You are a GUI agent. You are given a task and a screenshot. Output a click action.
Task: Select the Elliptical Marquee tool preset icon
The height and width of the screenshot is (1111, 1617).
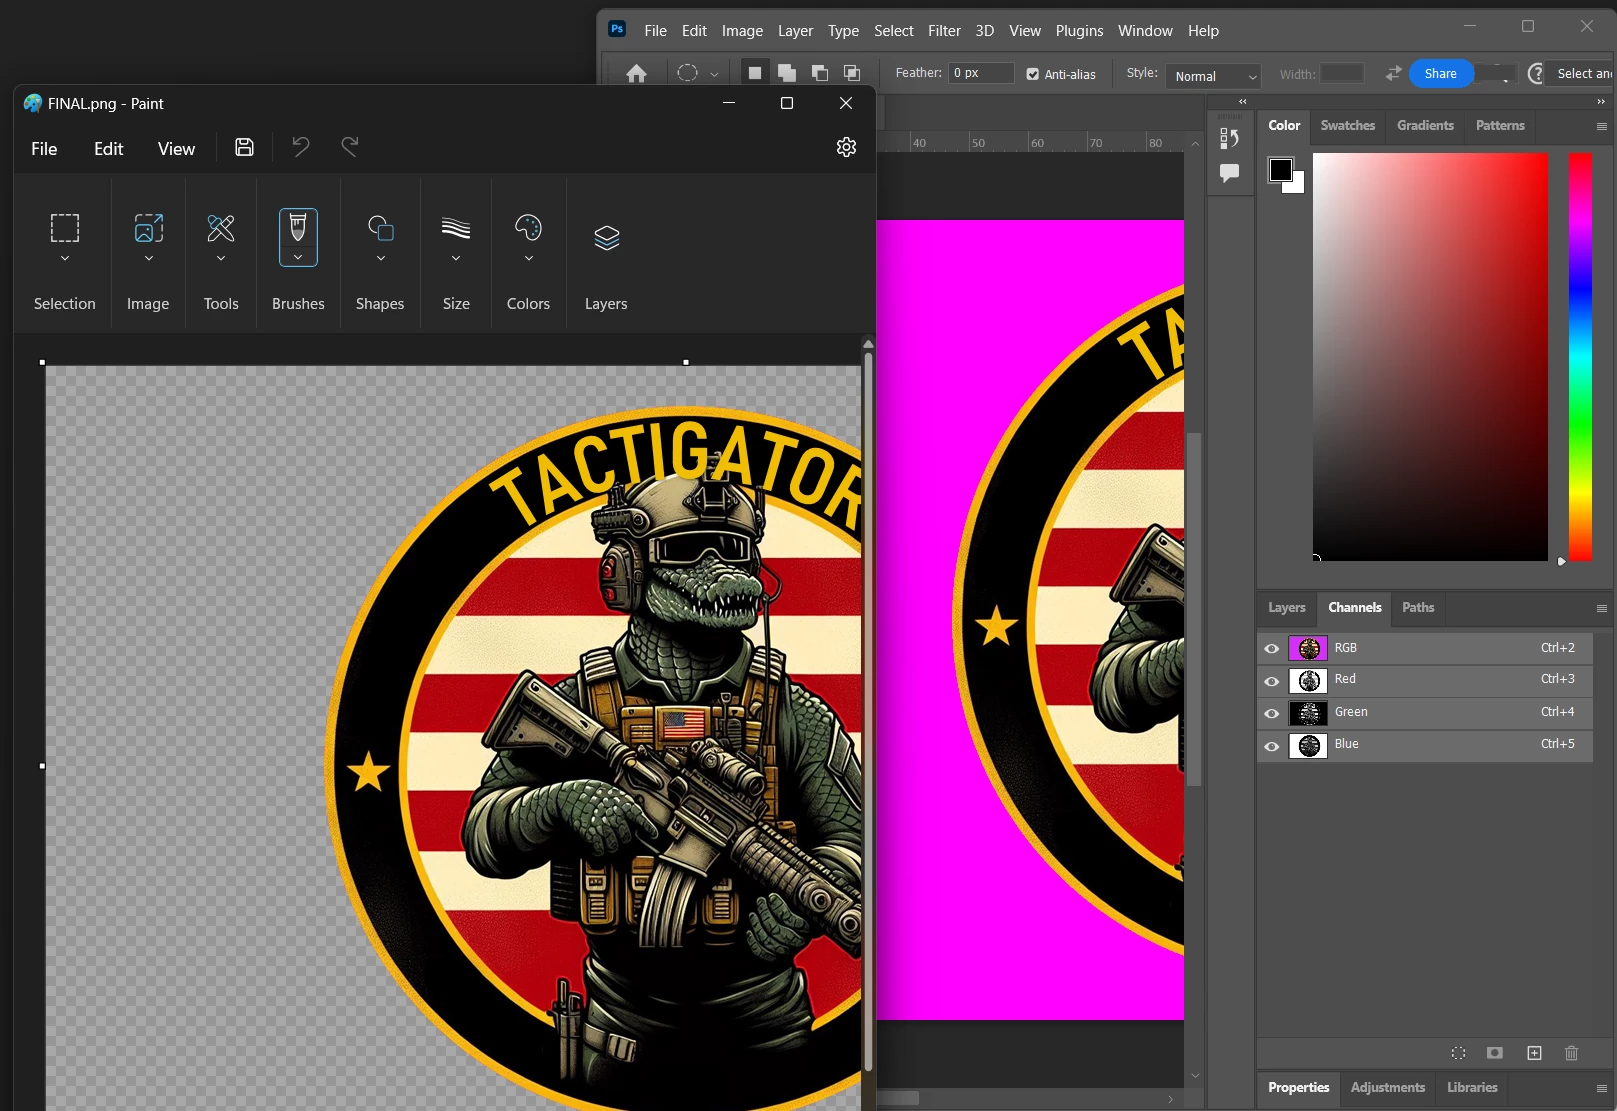point(687,73)
